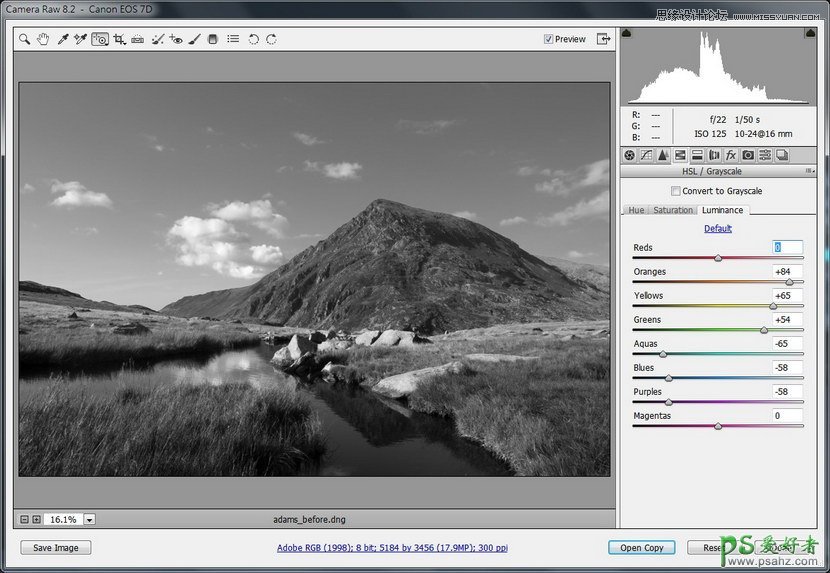This screenshot has width=830, height=573.
Task: Click the Oranges luminance slider handle
Action: point(789,282)
